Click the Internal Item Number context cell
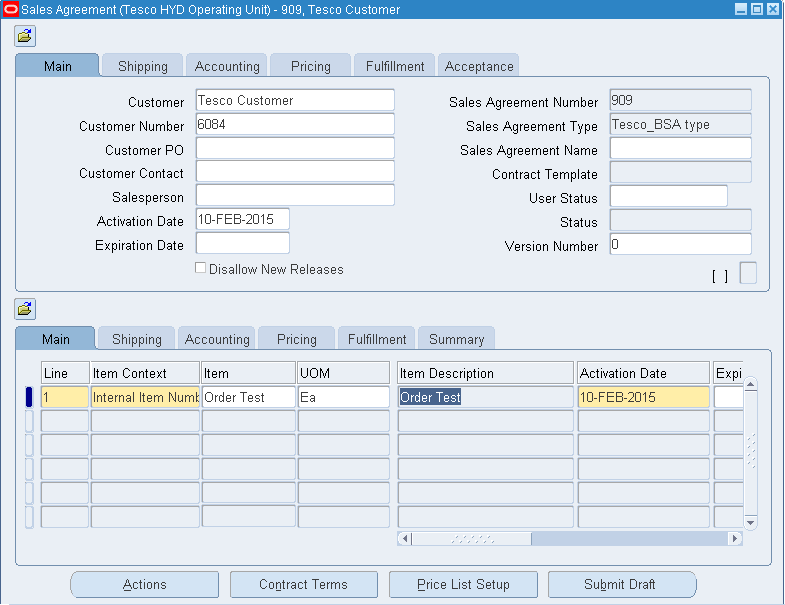Screen dimensions: 785x605 point(145,397)
